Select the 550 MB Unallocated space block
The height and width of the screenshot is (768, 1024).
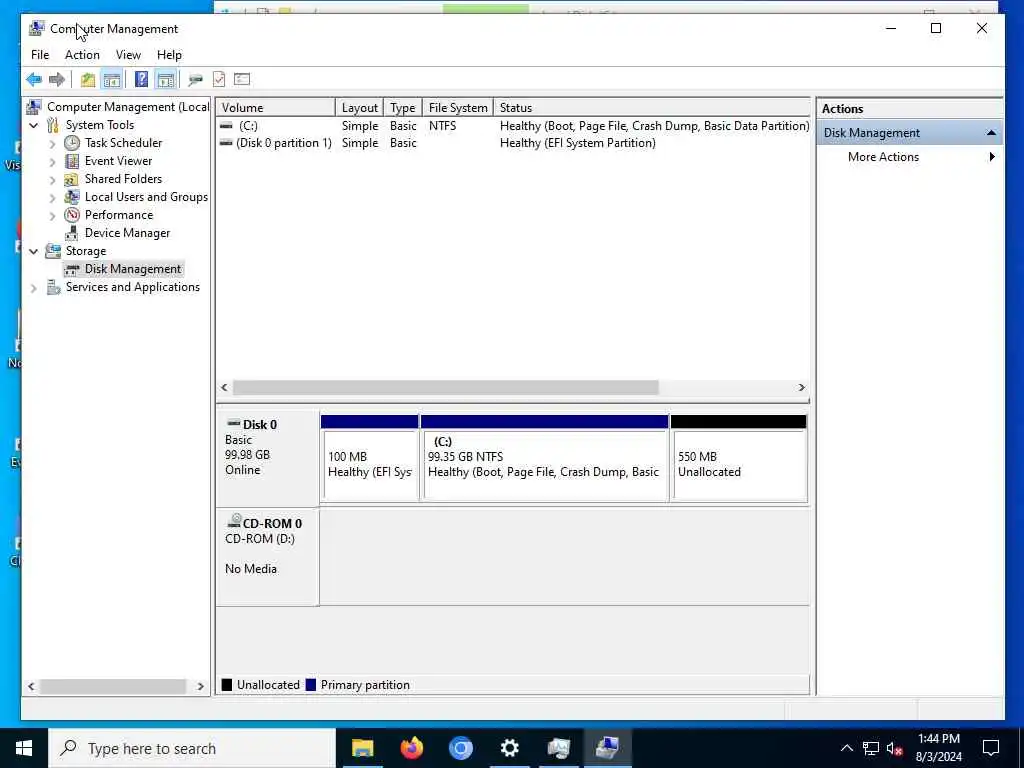point(739,459)
